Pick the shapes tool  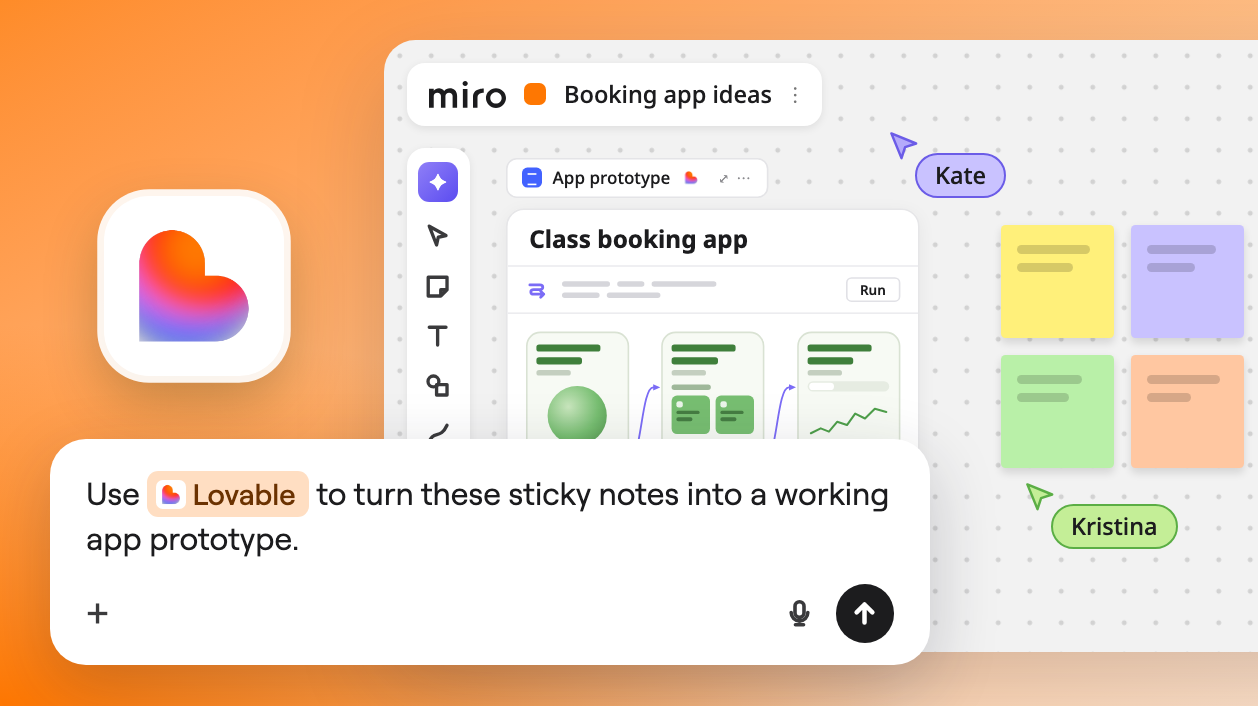point(437,386)
